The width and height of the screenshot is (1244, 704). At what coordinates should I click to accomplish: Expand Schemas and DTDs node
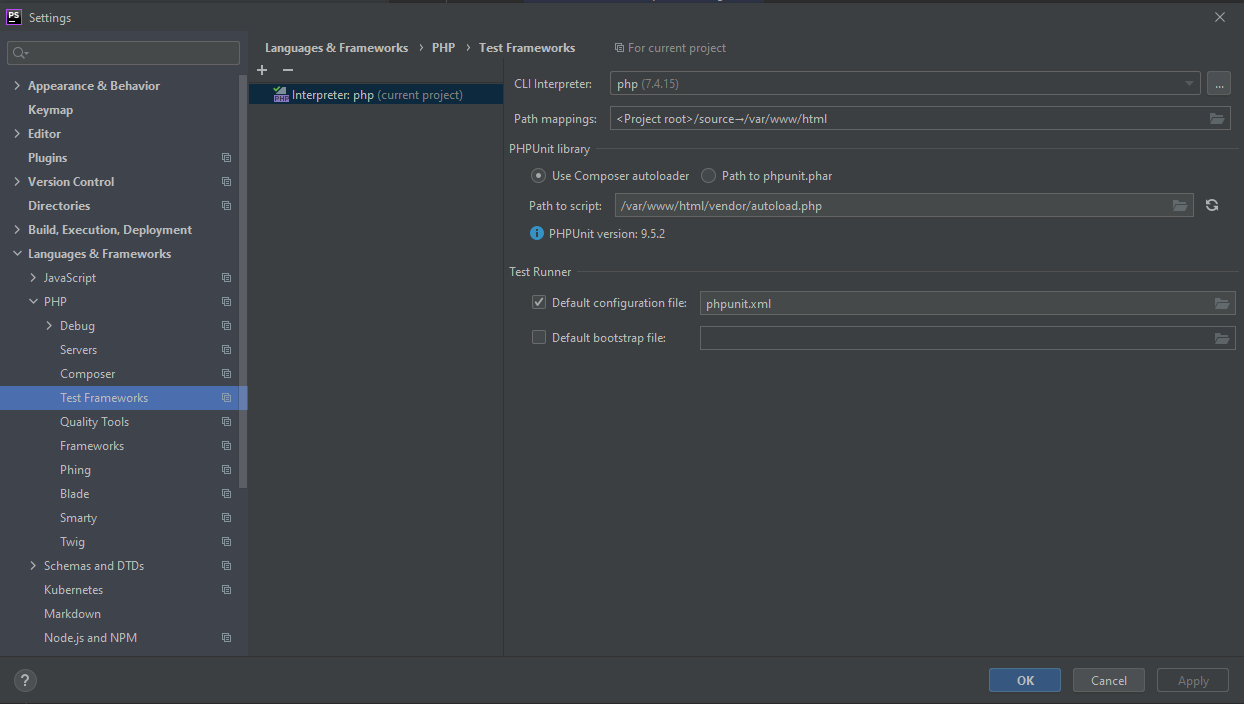(x=33, y=566)
